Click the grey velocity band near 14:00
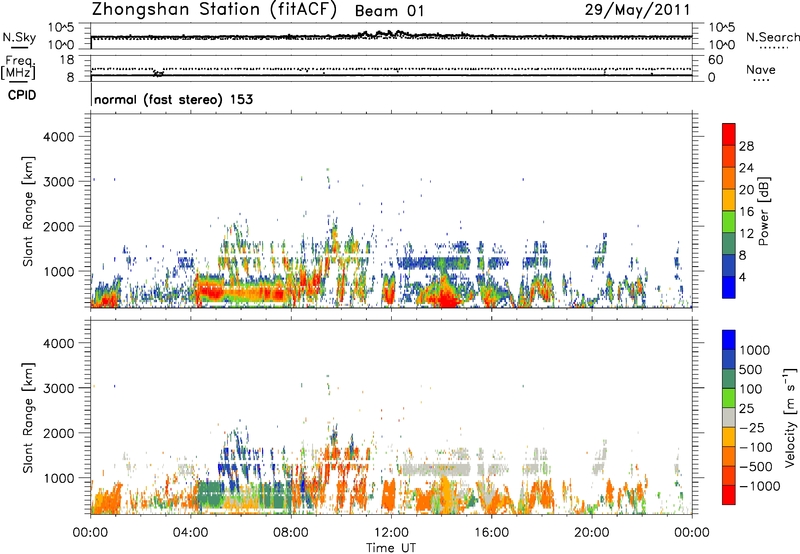800x554 pixels. pyautogui.click(x=435, y=469)
